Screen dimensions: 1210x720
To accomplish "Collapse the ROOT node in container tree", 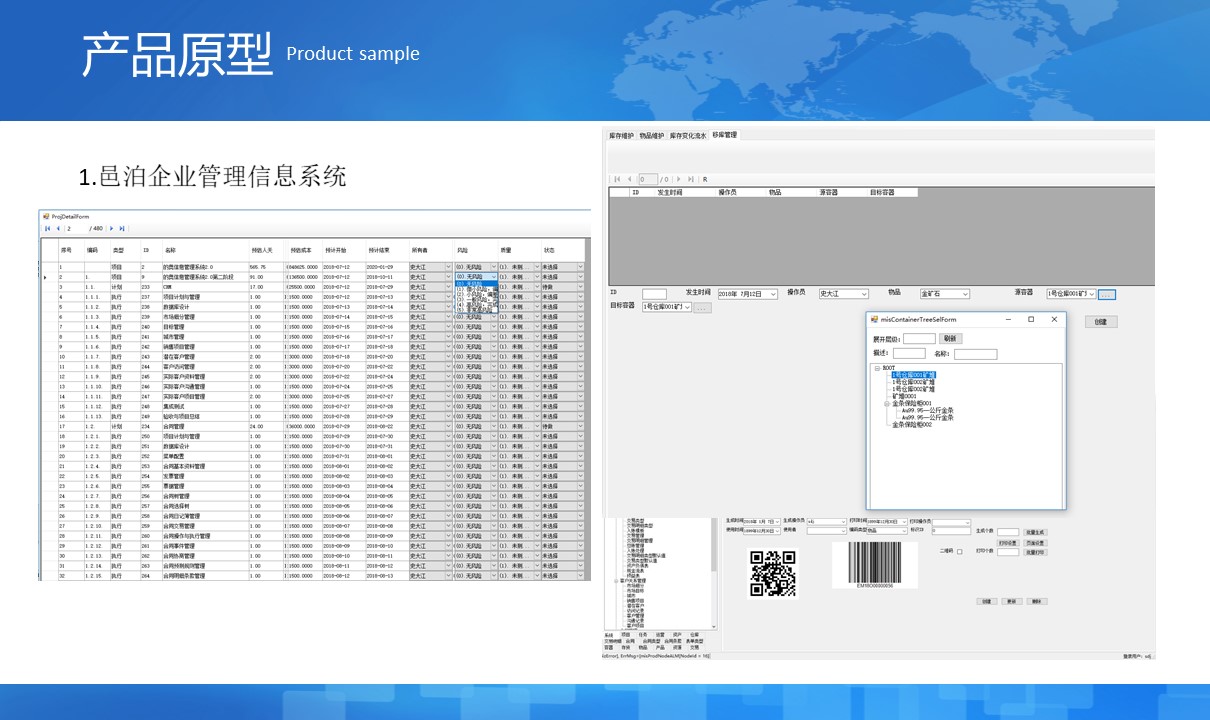I will pyautogui.click(x=877, y=368).
